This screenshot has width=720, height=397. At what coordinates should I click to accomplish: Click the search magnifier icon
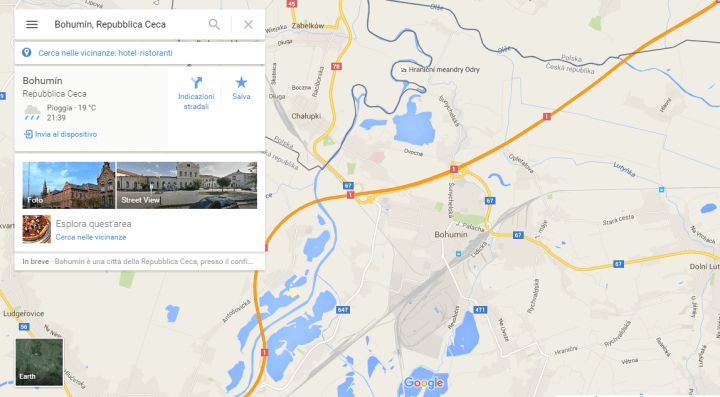[214, 24]
